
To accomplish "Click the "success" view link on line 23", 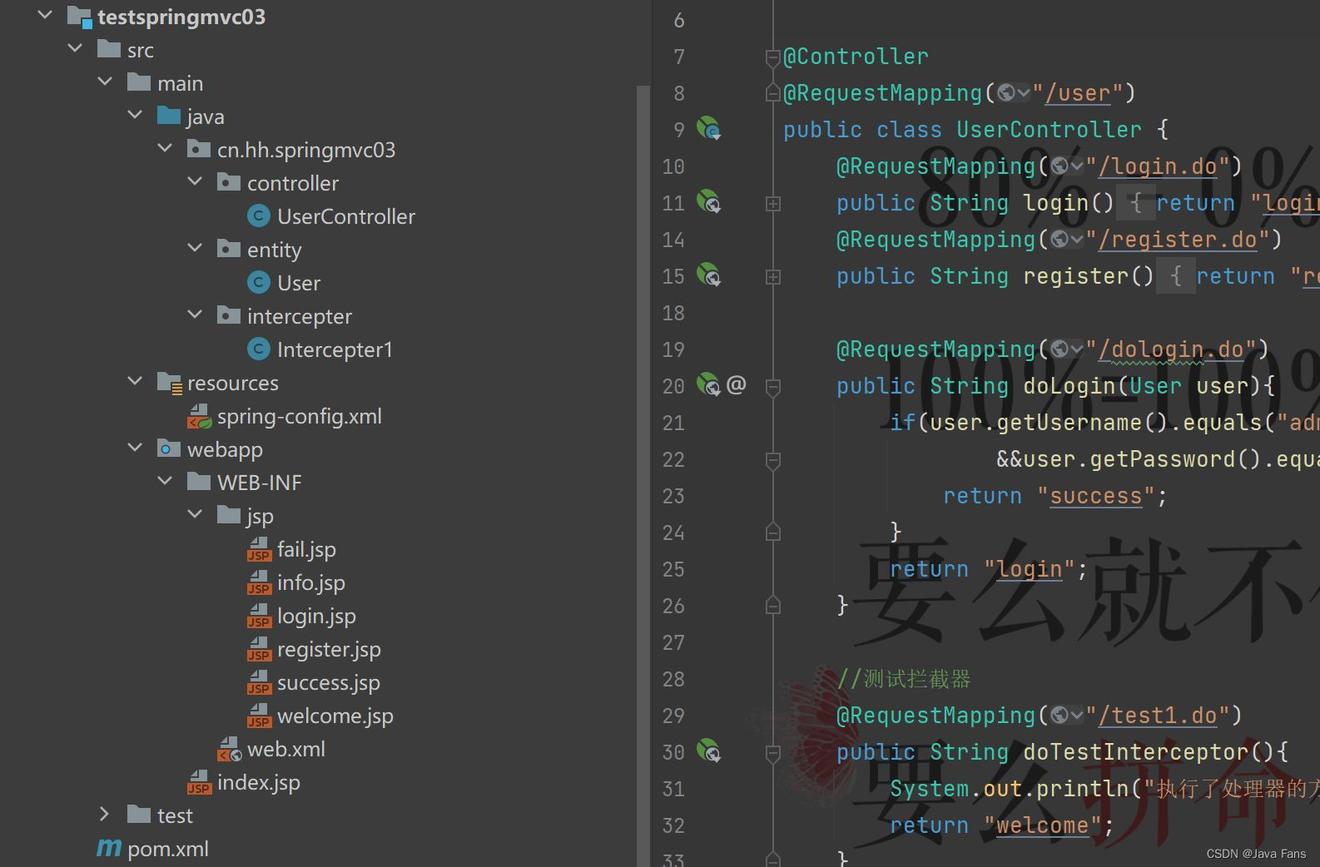I will point(1095,496).
